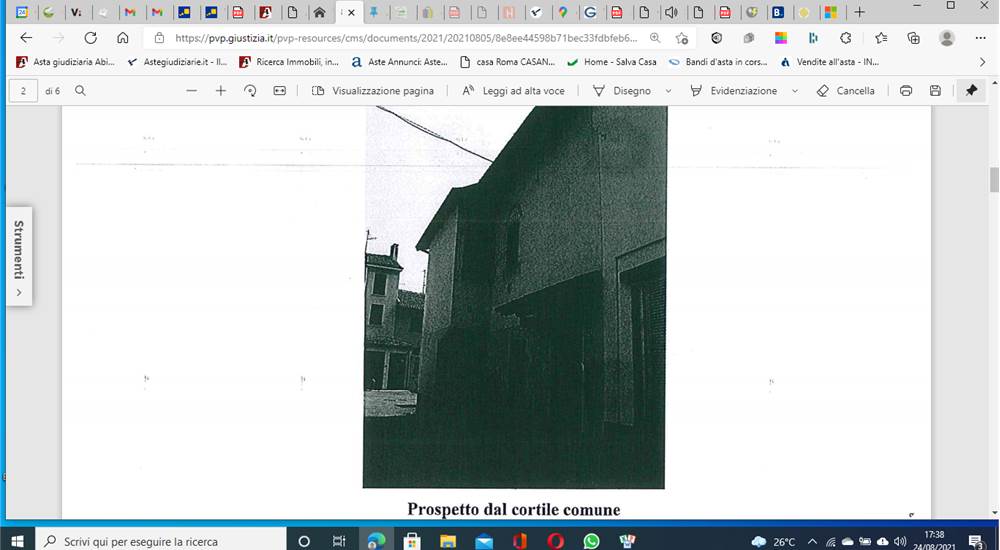The width and height of the screenshot is (1000, 550).
Task: Open Astegiudiziarie.it bookmark
Action: pos(177,62)
